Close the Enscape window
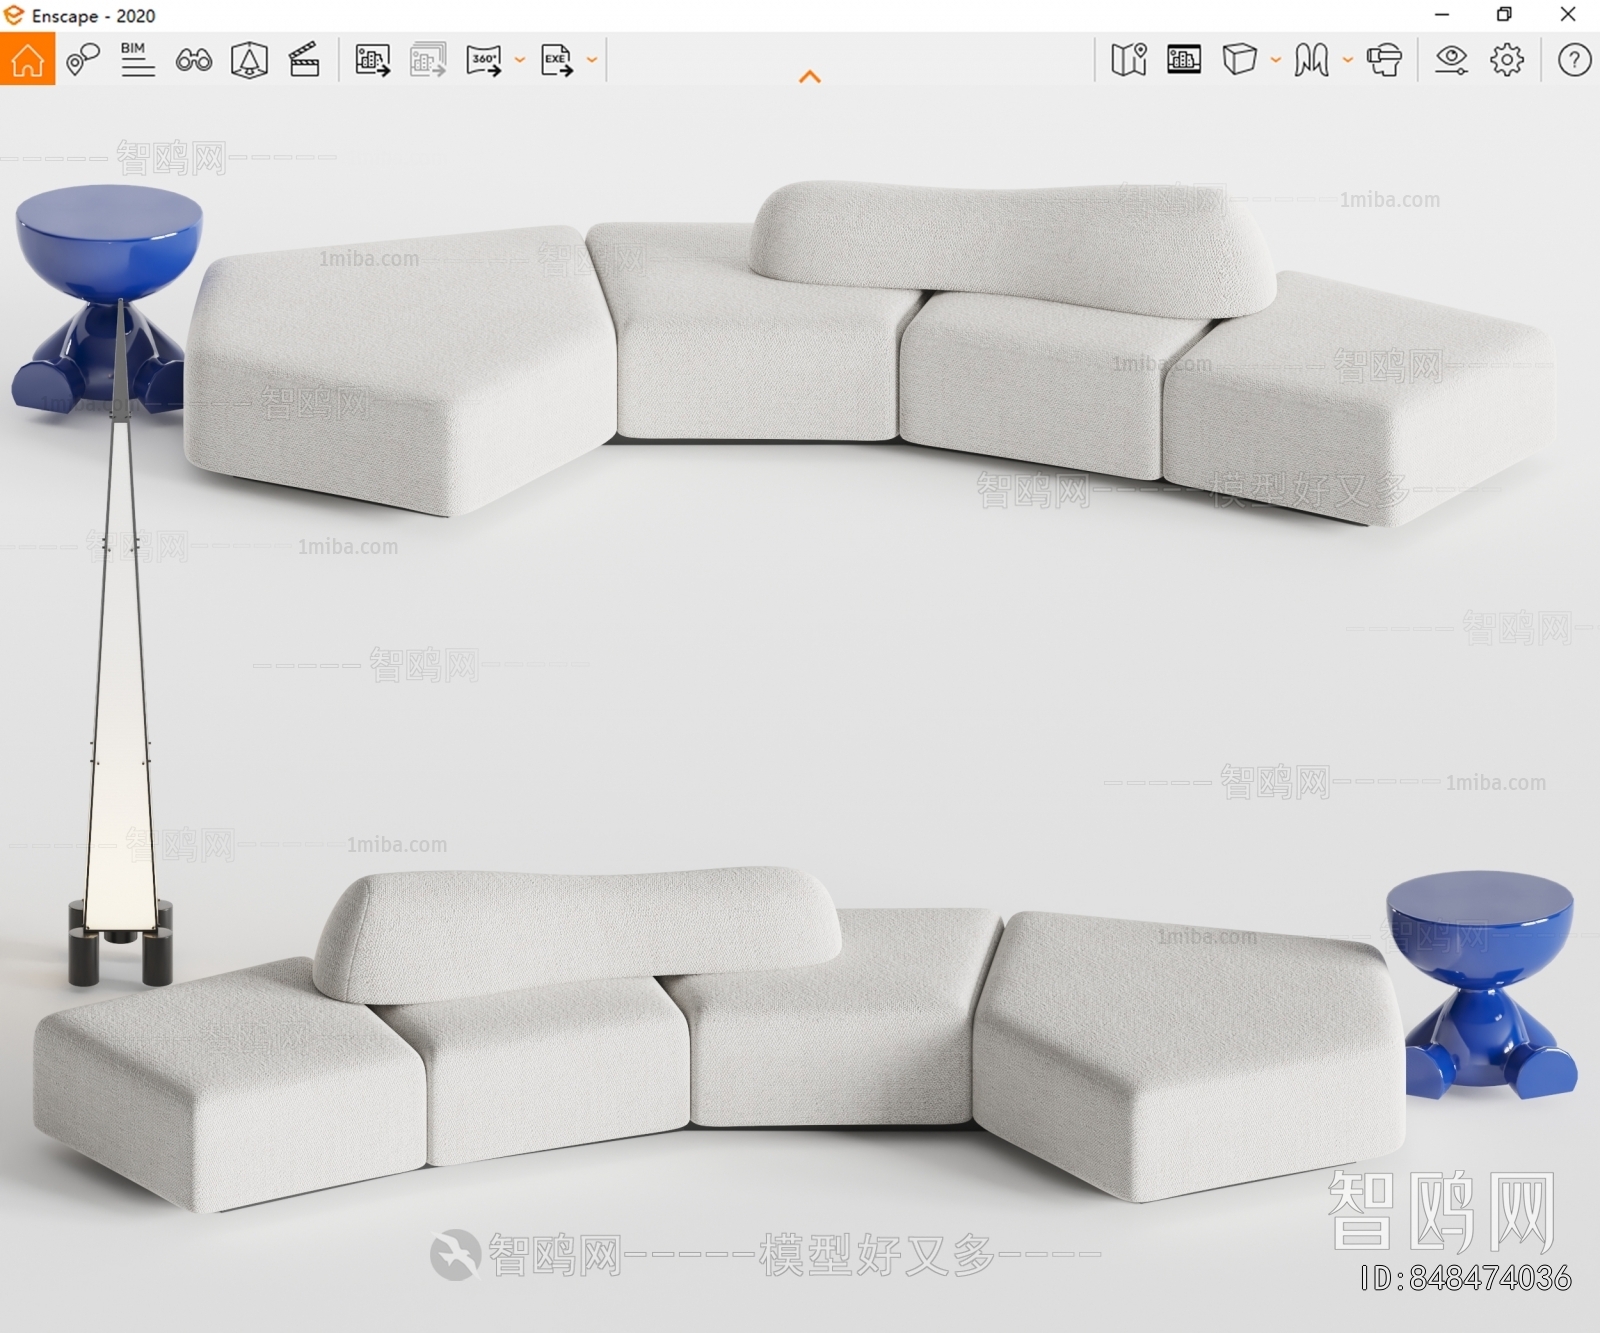The image size is (1600, 1333). [x=1568, y=15]
